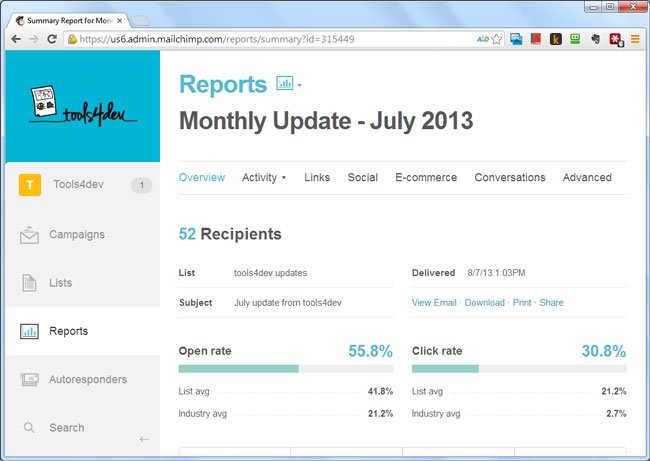The height and width of the screenshot is (461, 650).
Task: Click the Tools4dev account name in sidebar
Action: [78, 184]
